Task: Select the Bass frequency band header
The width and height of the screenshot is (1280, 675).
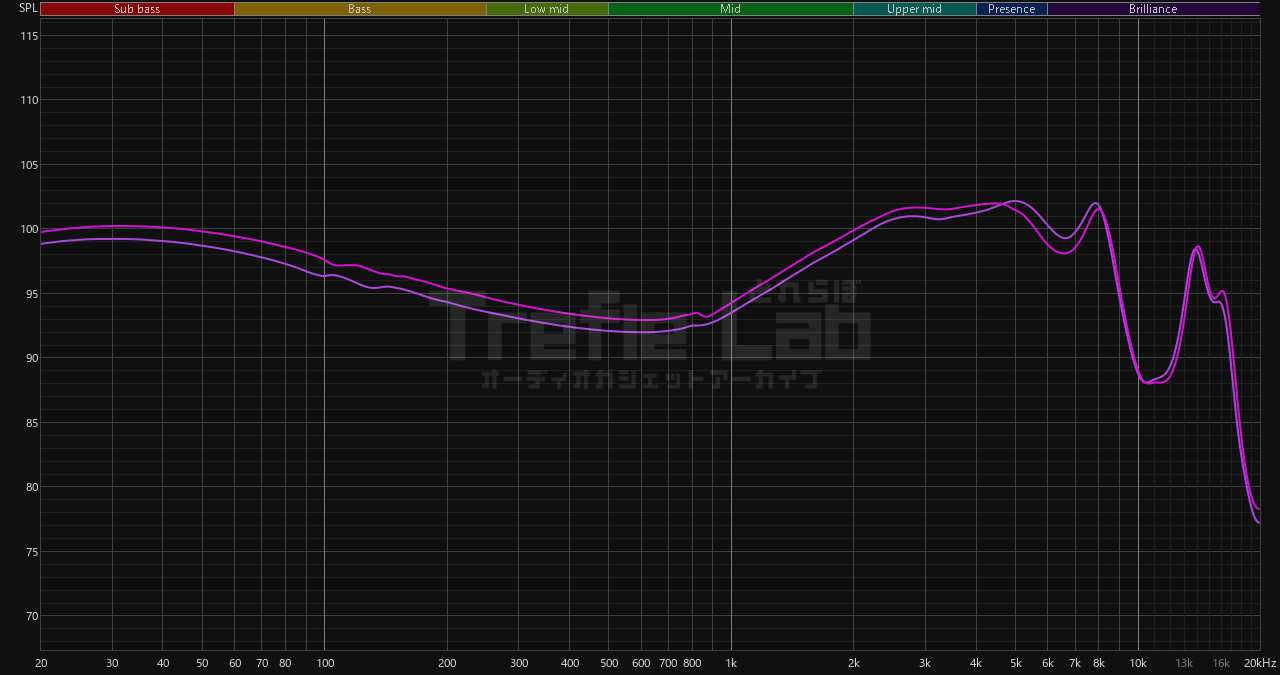Action: (360, 9)
